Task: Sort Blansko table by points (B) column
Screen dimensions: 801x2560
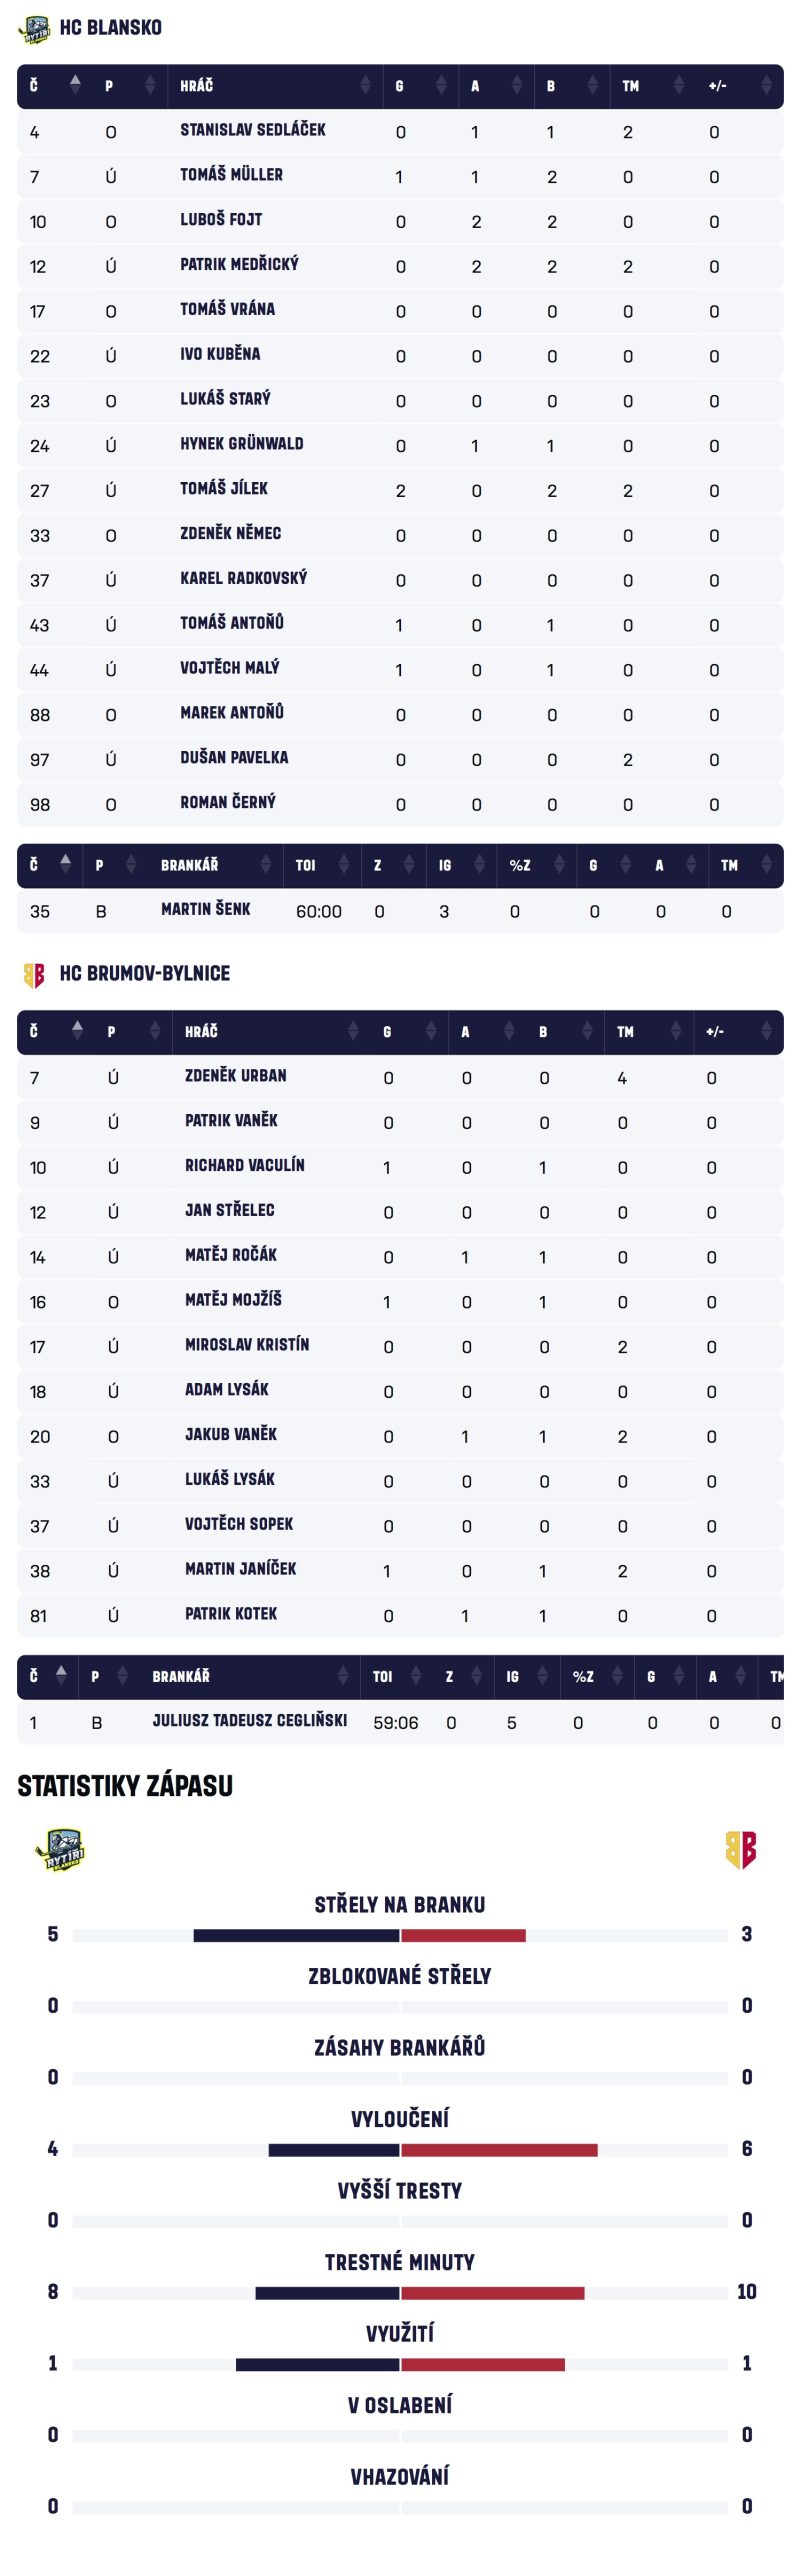Action: (592, 86)
